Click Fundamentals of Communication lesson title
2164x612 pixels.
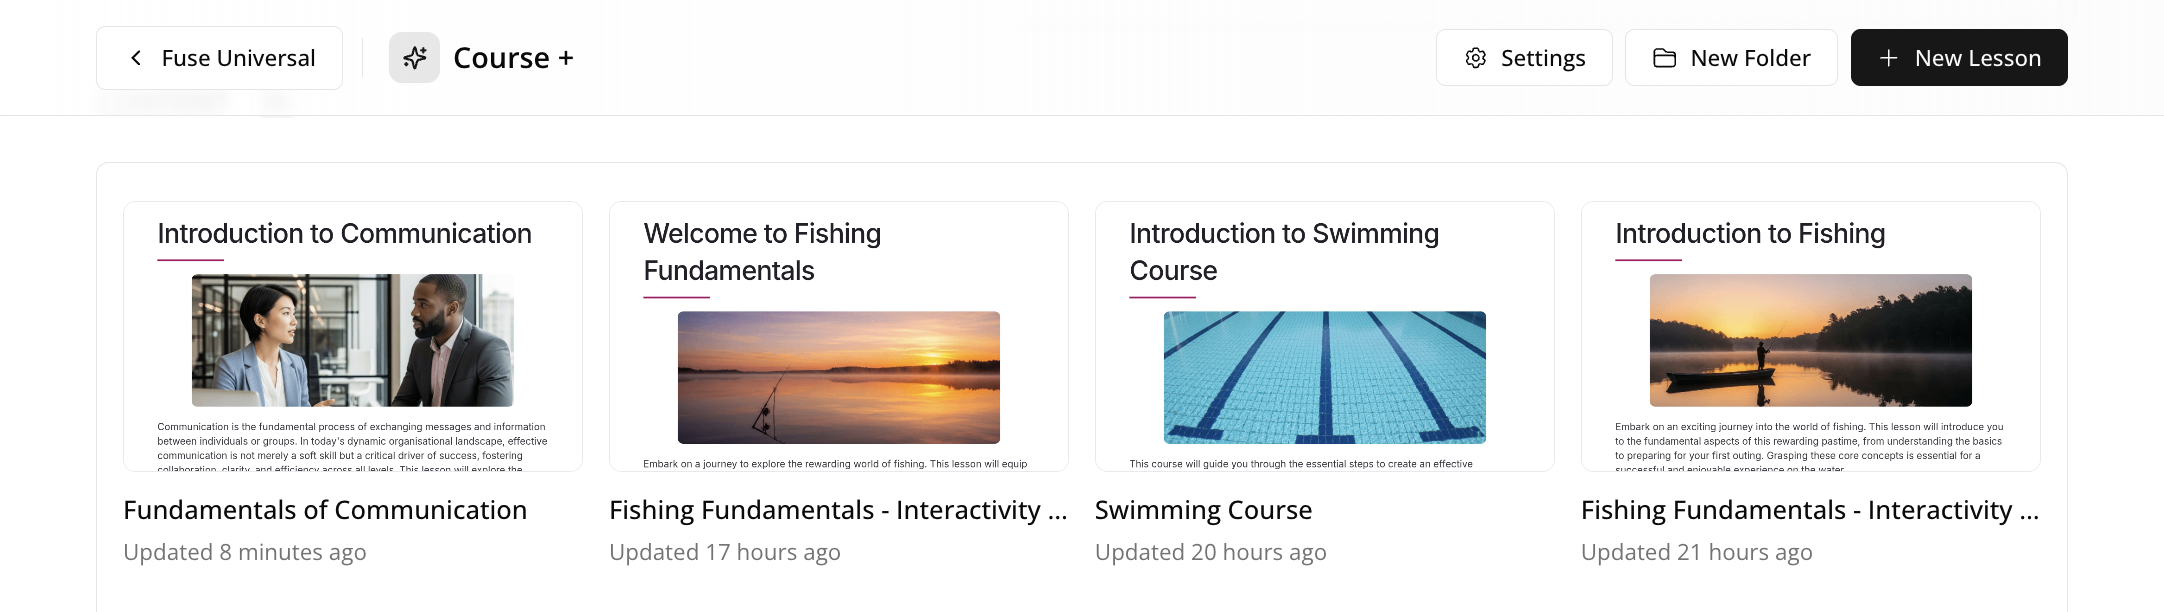point(325,510)
